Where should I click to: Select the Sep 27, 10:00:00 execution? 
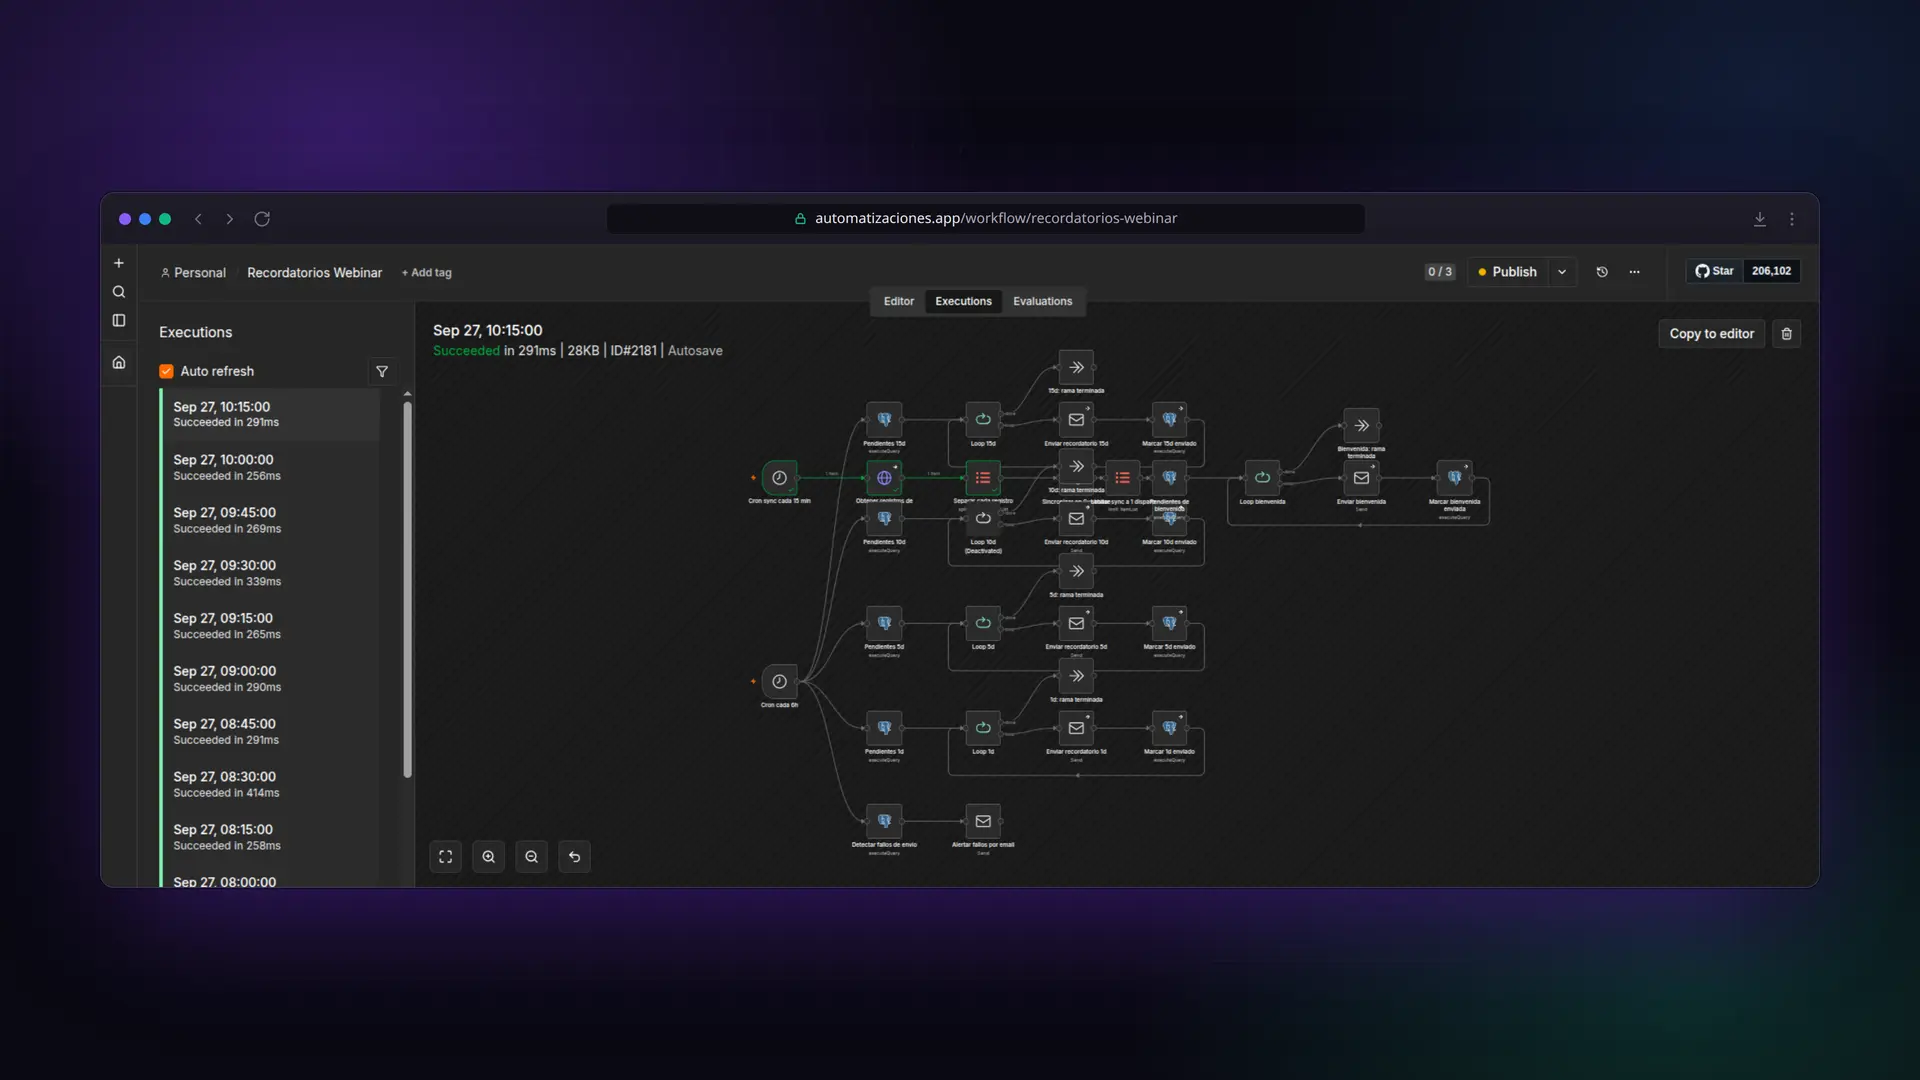pos(270,468)
